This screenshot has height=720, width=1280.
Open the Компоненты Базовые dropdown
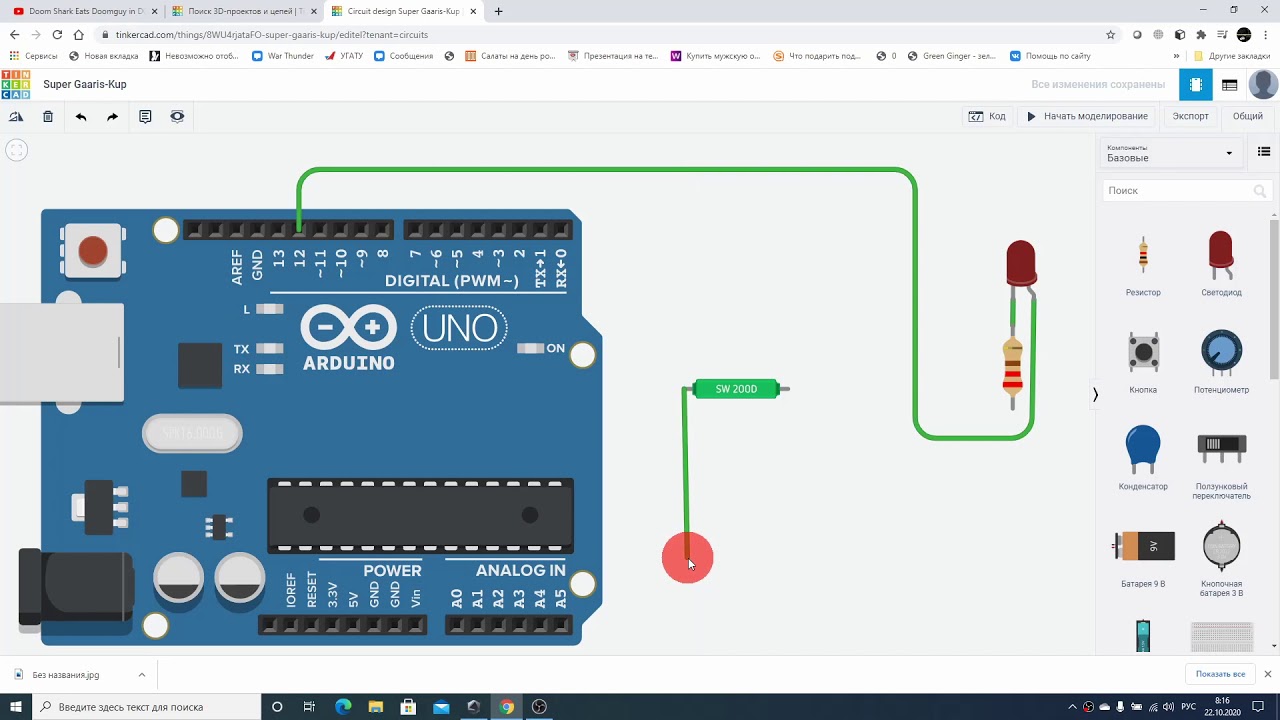1170,153
